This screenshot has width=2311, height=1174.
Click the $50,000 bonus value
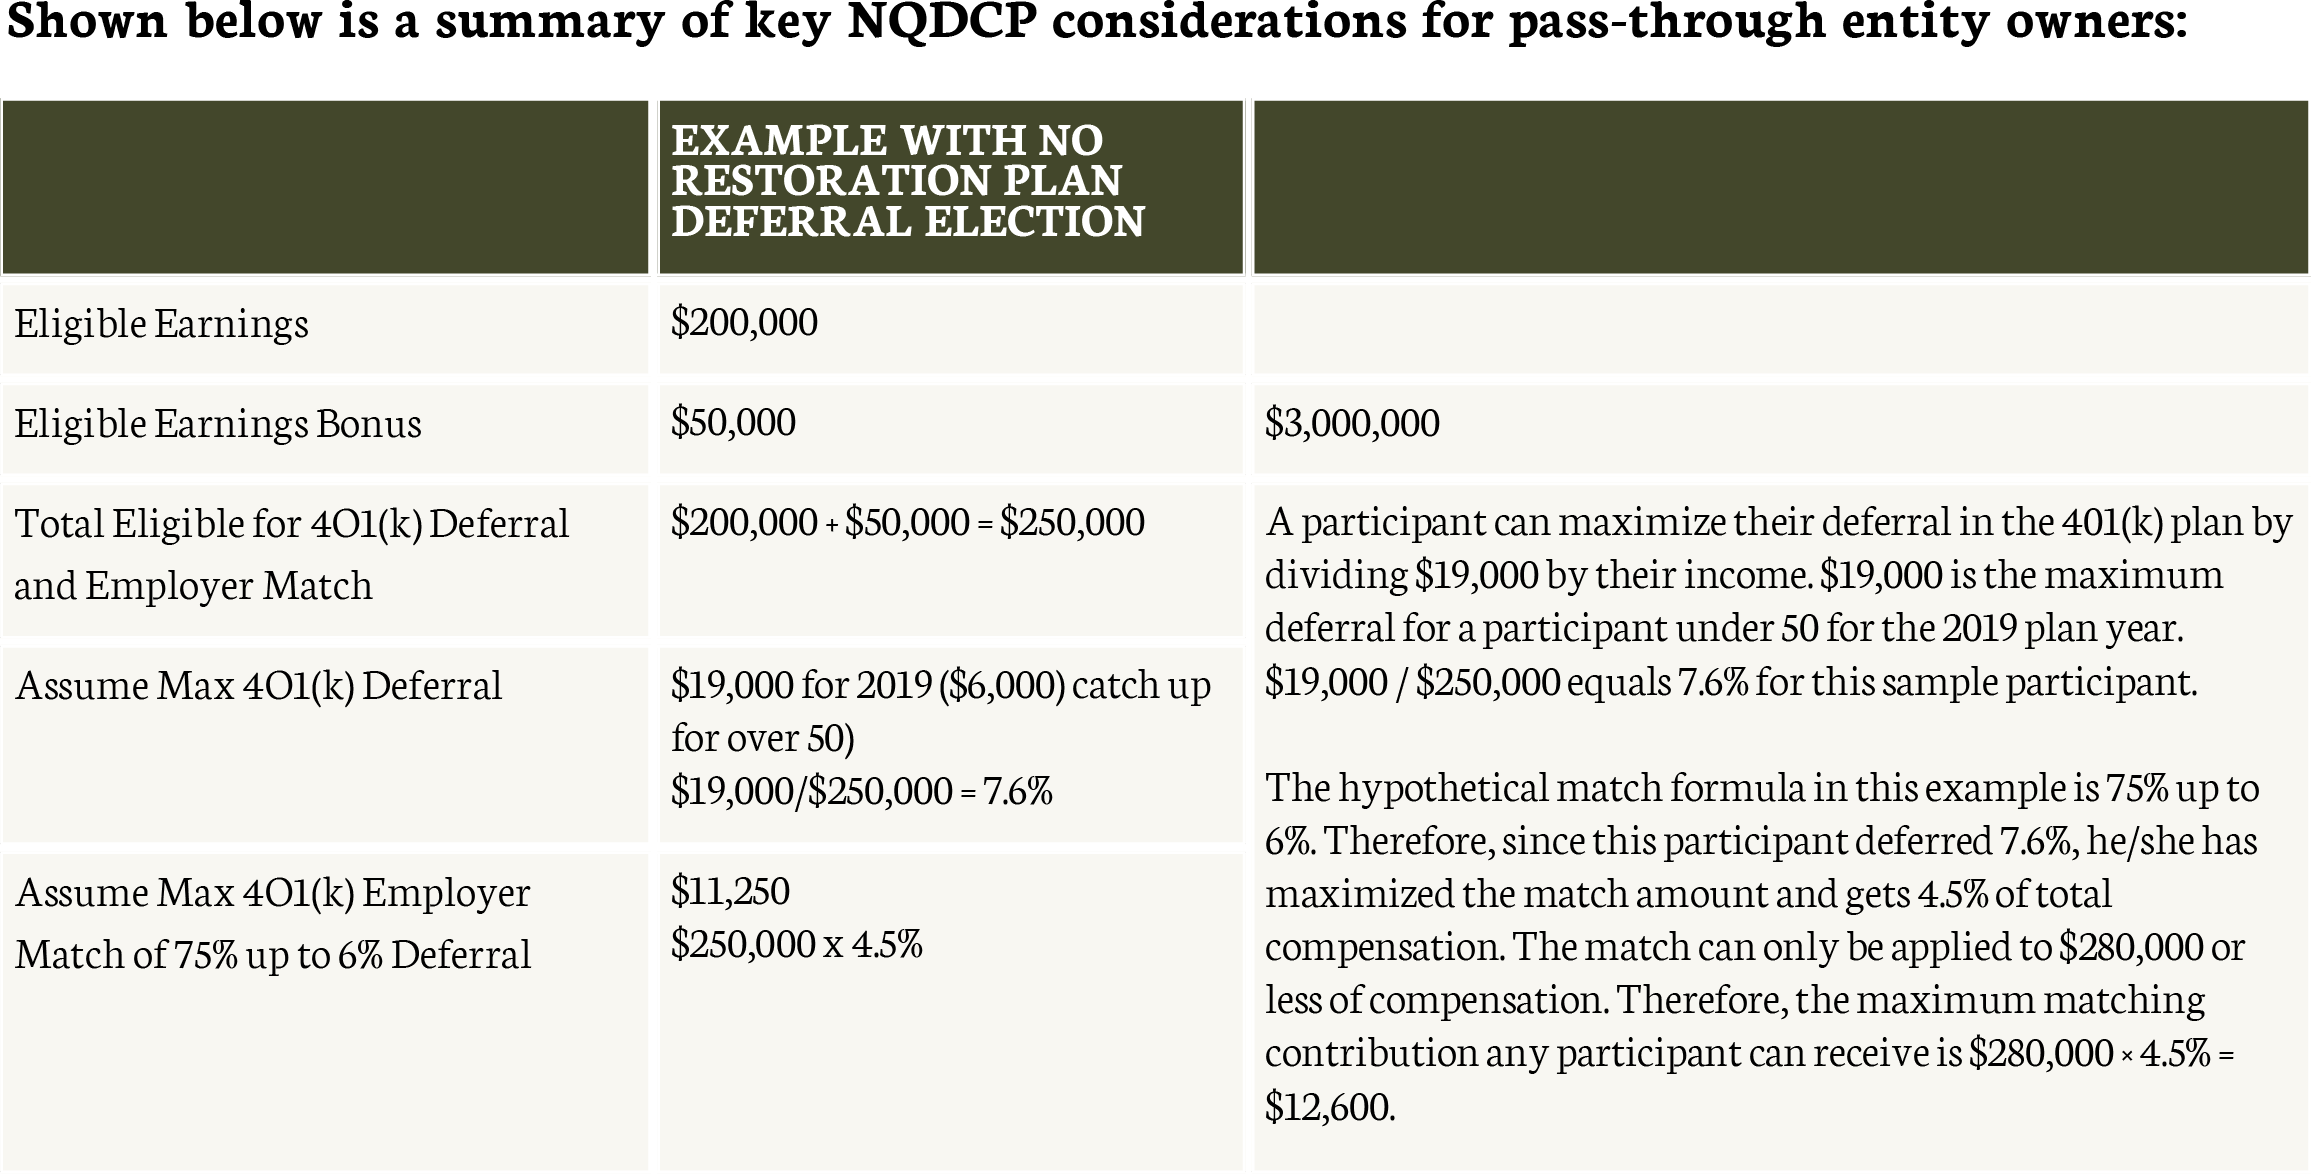tap(734, 422)
